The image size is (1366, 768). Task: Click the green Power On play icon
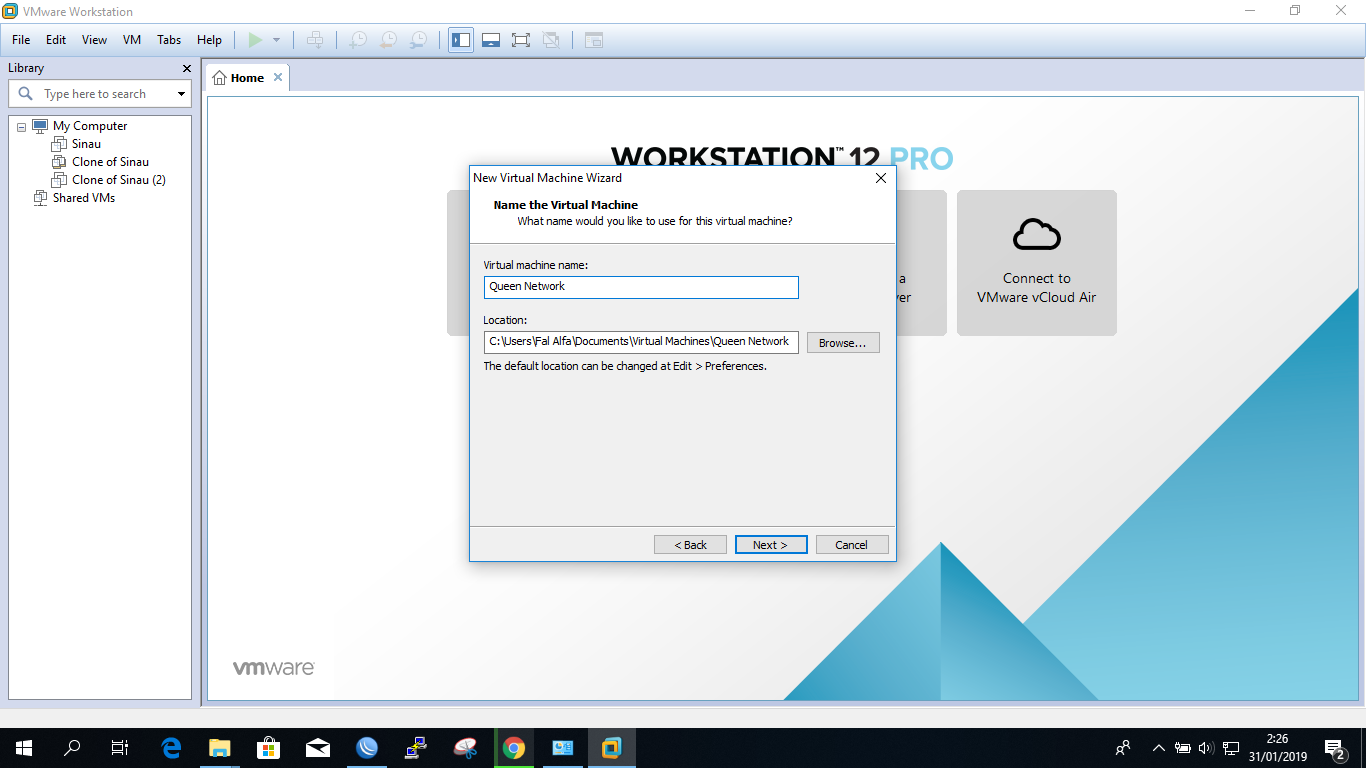click(x=255, y=40)
